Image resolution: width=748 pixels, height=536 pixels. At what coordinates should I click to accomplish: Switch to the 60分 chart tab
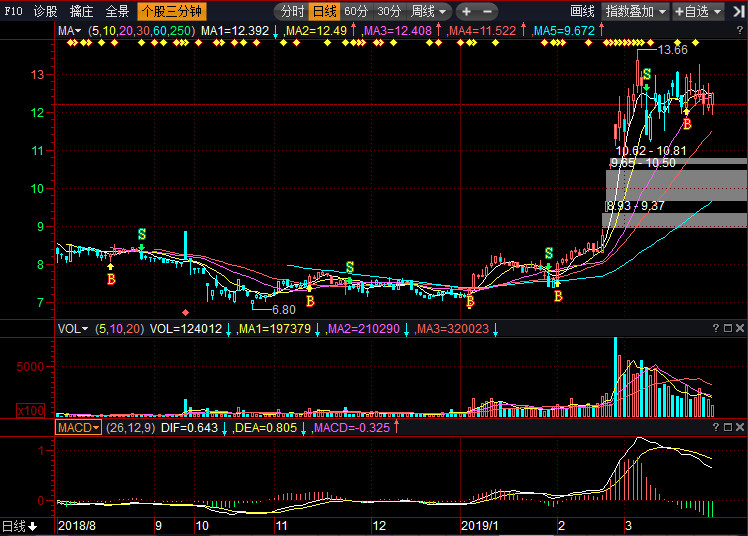click(356, 11)
